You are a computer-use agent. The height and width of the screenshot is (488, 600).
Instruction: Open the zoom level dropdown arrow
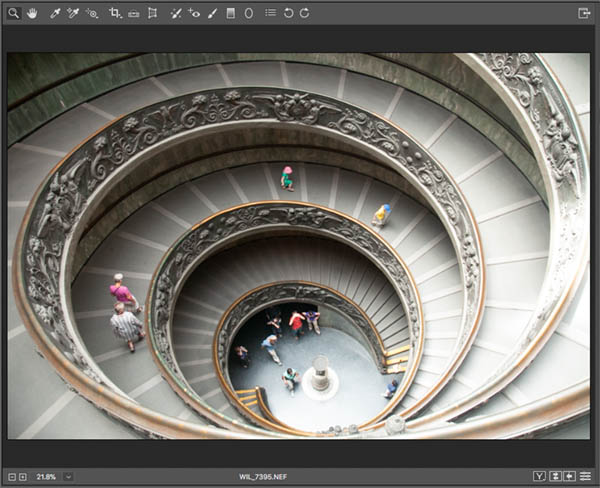68,477
